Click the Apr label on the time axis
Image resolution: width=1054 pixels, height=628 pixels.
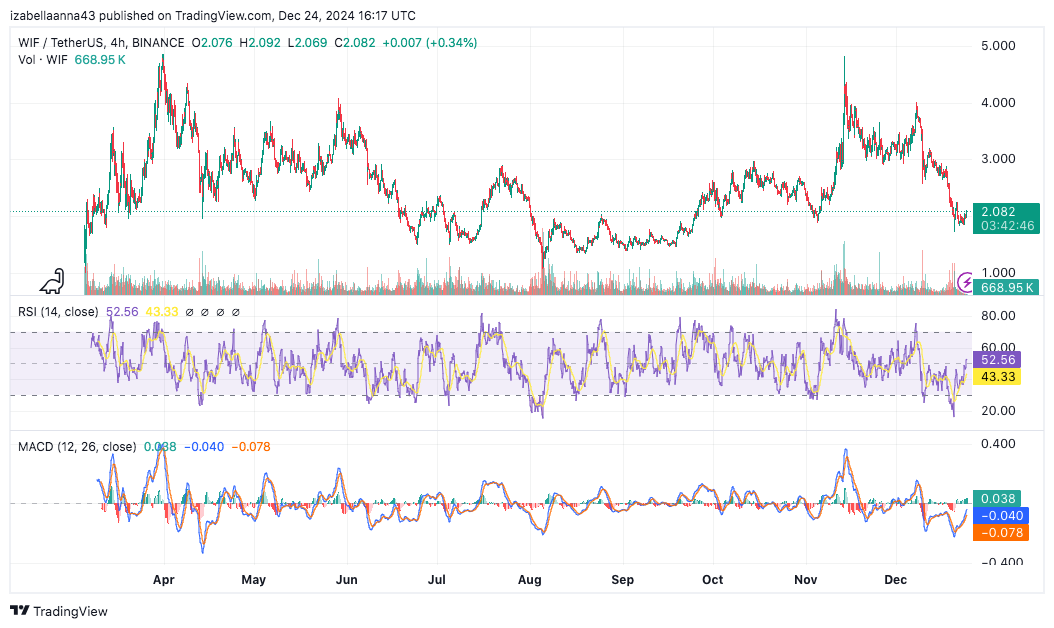point(163,580)
